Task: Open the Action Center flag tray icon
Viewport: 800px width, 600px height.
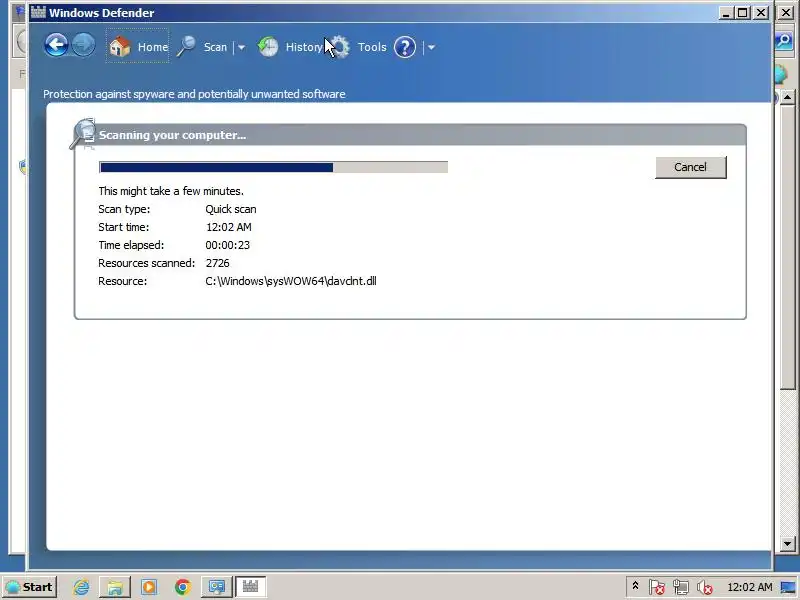Action: (x=657, y=587)
